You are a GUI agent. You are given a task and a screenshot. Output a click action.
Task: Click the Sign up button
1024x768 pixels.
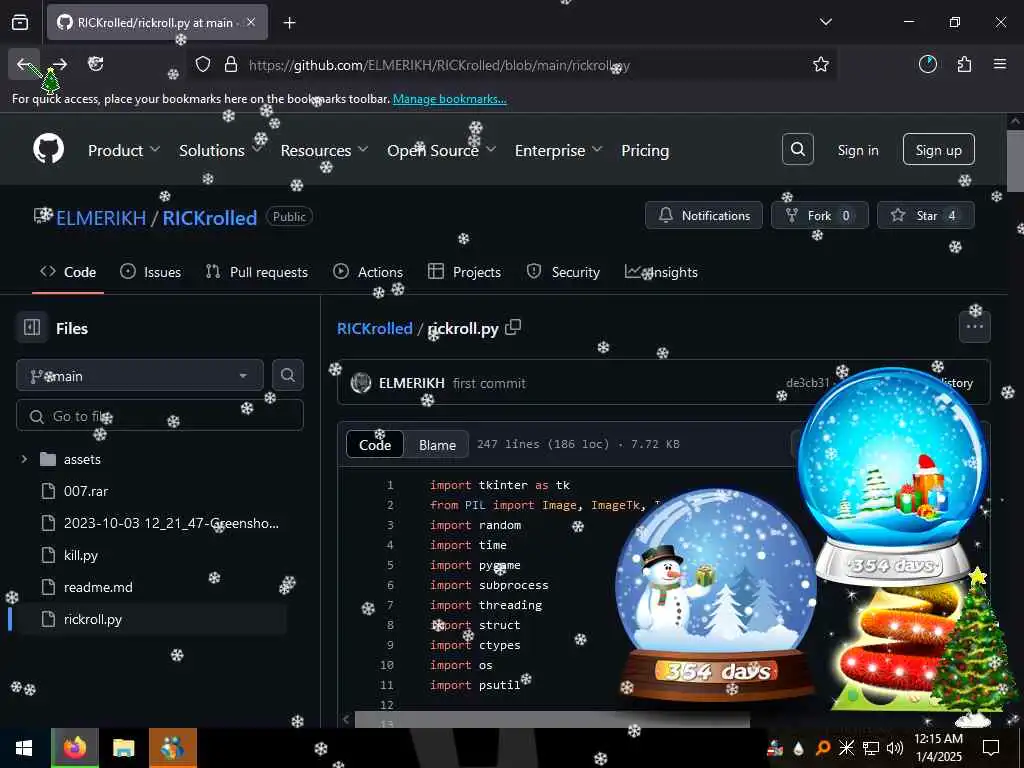click(938, 150)
